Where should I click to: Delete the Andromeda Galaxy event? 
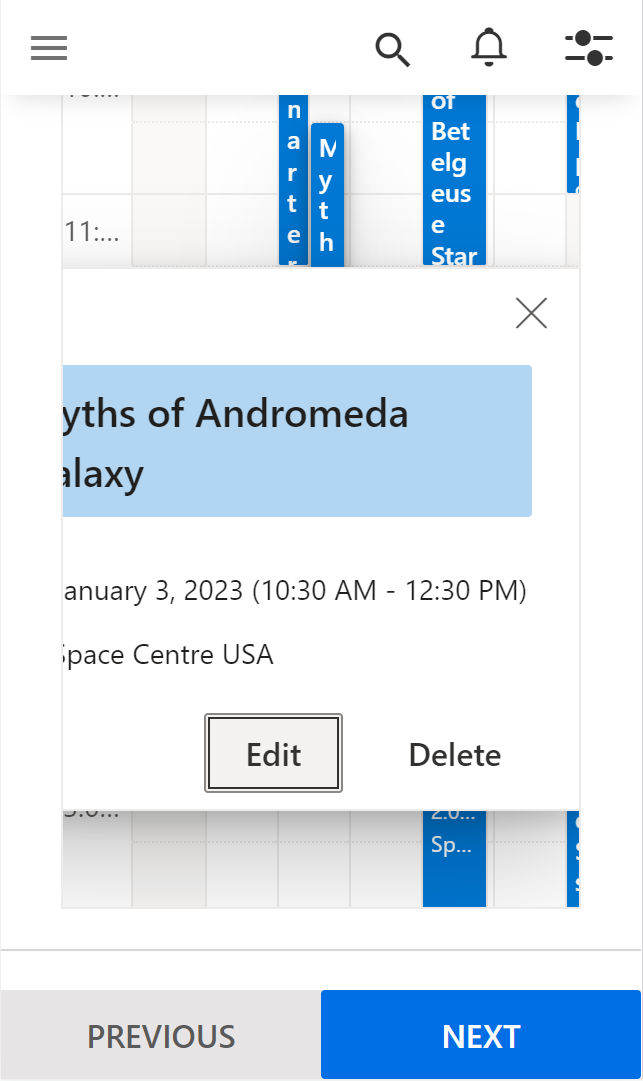(x=454, y=755)
